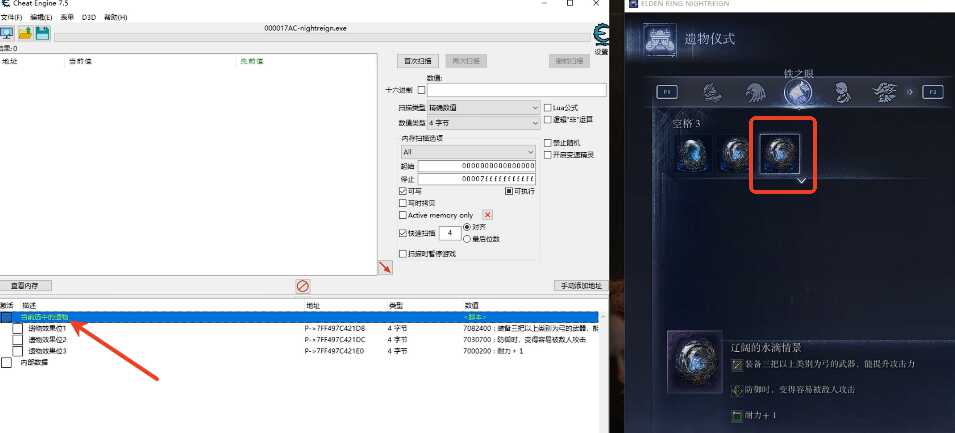Viewport: 955px width, 433px height.
Task: Open the 扫描类型 scan type dropdown
Action: point(484,108)
